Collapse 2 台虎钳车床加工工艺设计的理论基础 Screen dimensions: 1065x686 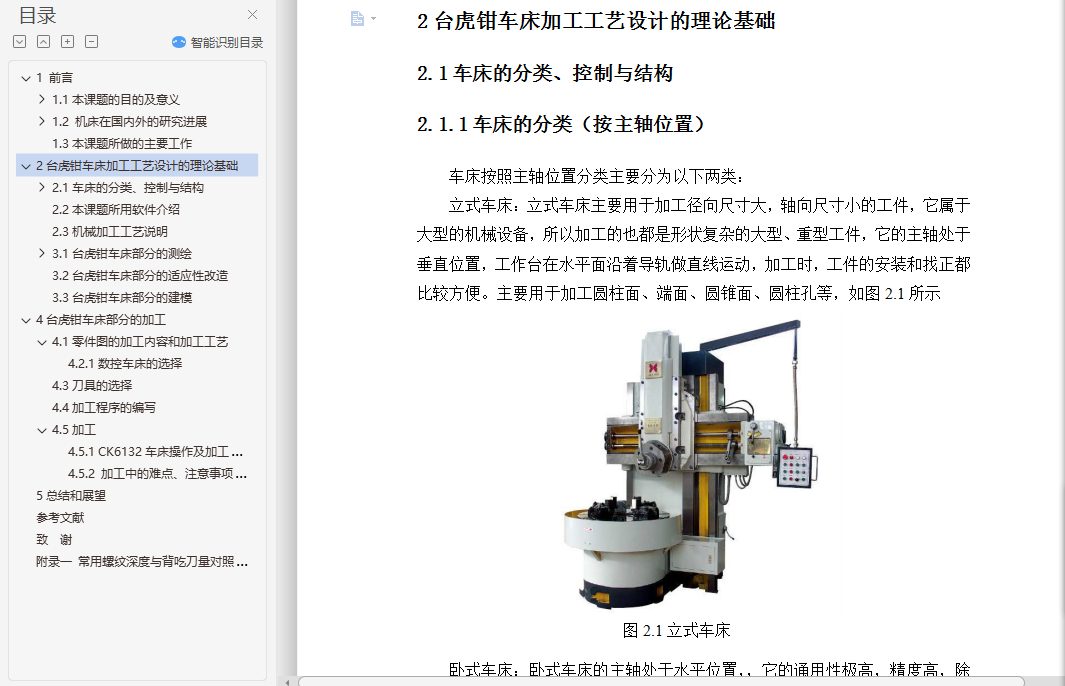(26, 166)
